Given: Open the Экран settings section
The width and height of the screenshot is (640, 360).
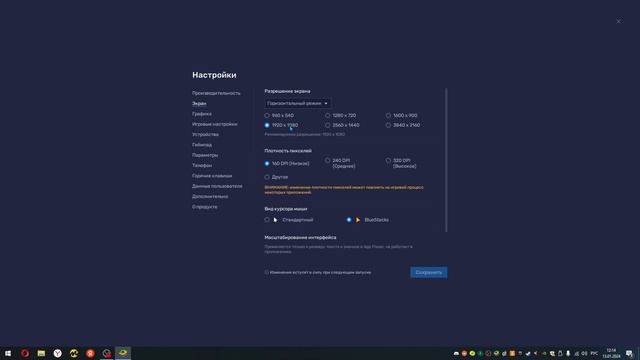Looking at the screenshot, I should [x=199, y=104].
